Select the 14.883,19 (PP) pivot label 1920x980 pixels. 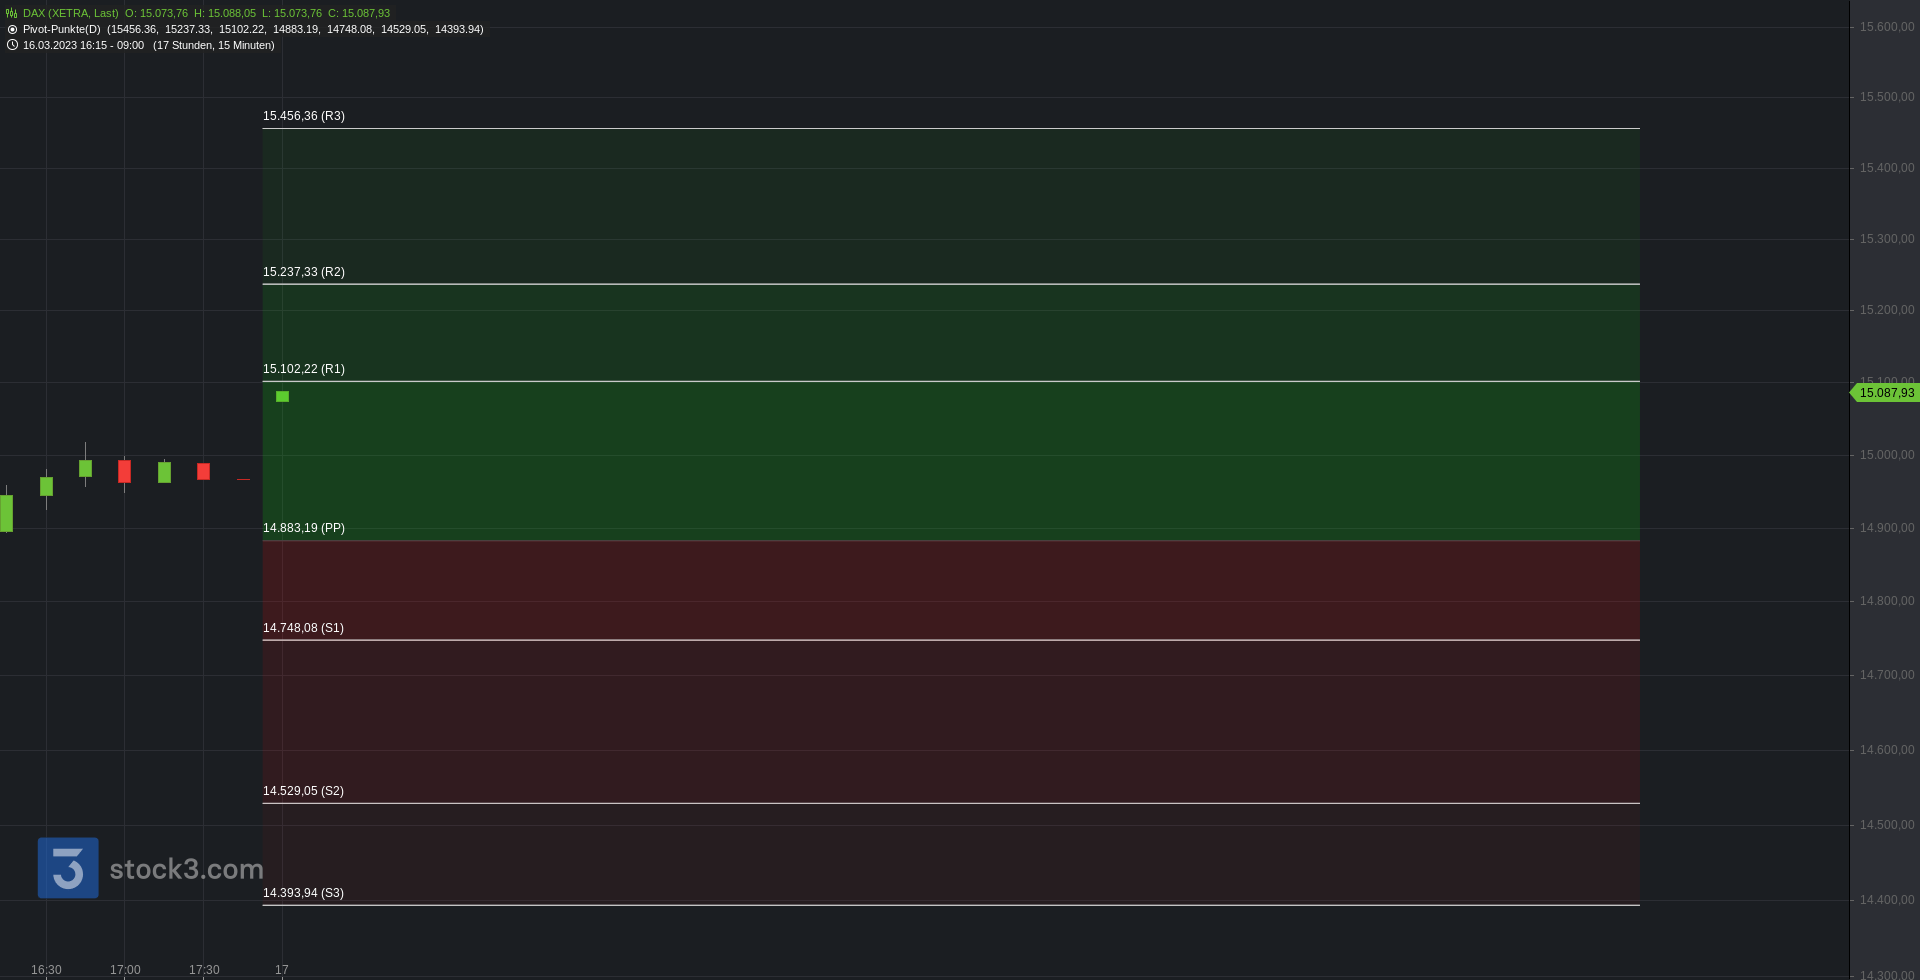pos(304,528)
